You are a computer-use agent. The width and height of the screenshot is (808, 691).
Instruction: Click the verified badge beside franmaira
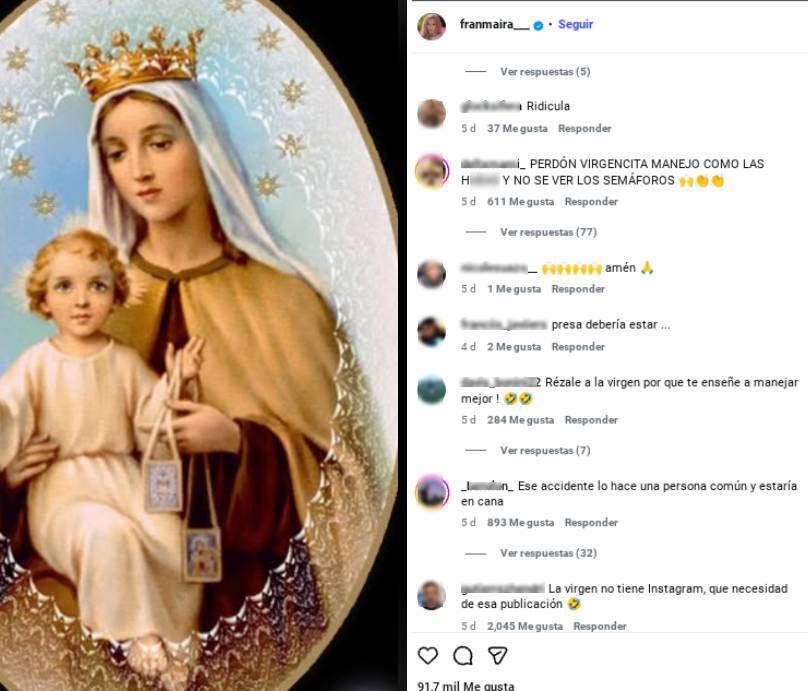point(538,26)
